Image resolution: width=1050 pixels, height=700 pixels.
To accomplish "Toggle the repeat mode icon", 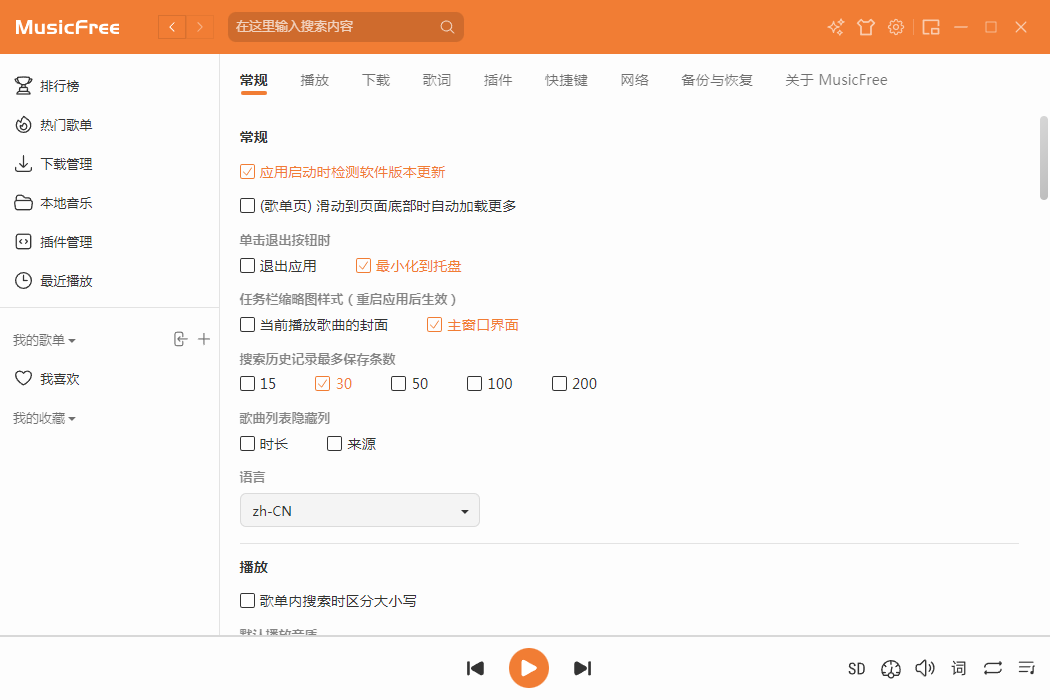I will [992, 668].
